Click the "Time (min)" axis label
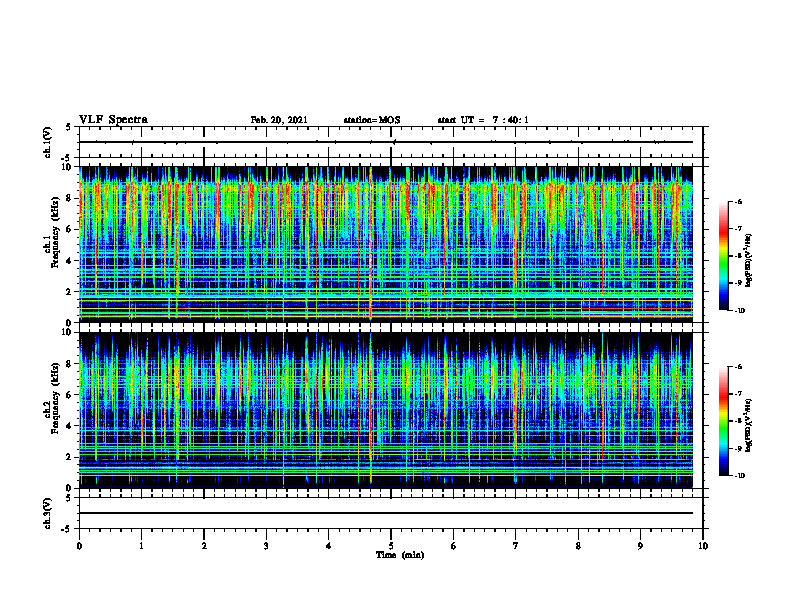 click(400, 555)
